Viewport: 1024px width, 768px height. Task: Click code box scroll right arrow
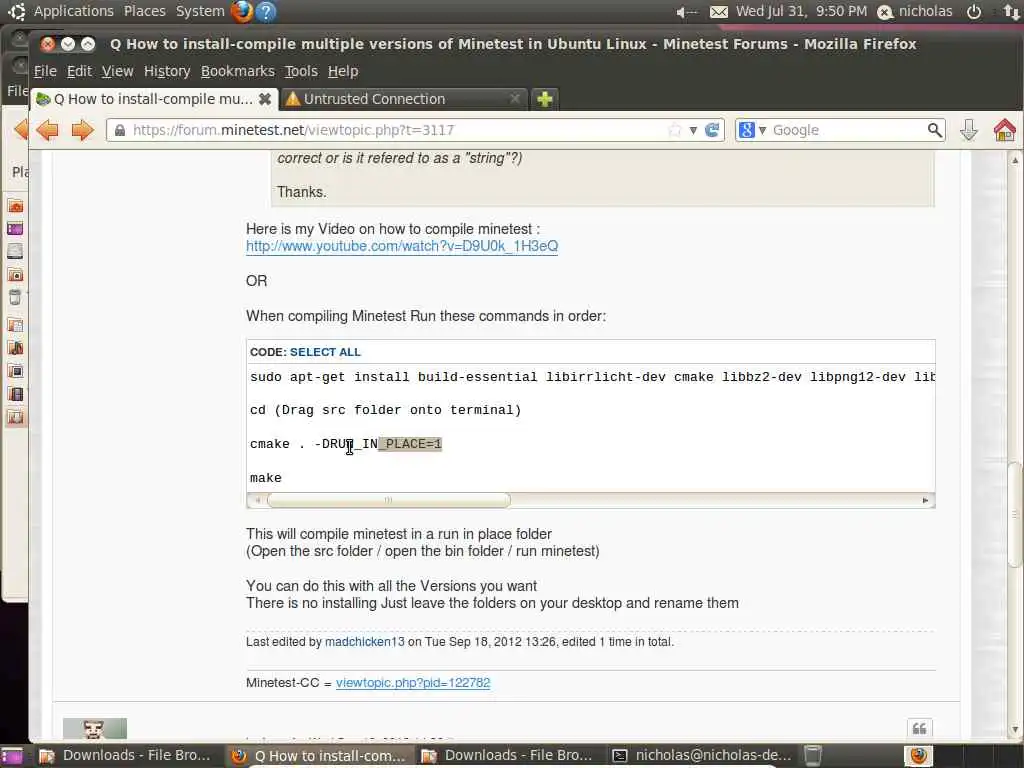925,501
